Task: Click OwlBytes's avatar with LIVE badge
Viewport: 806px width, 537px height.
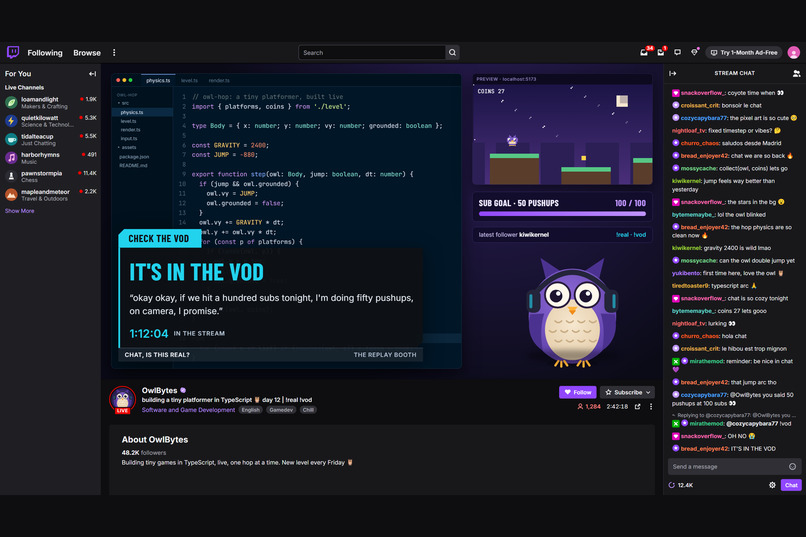Action: point(122,399)
